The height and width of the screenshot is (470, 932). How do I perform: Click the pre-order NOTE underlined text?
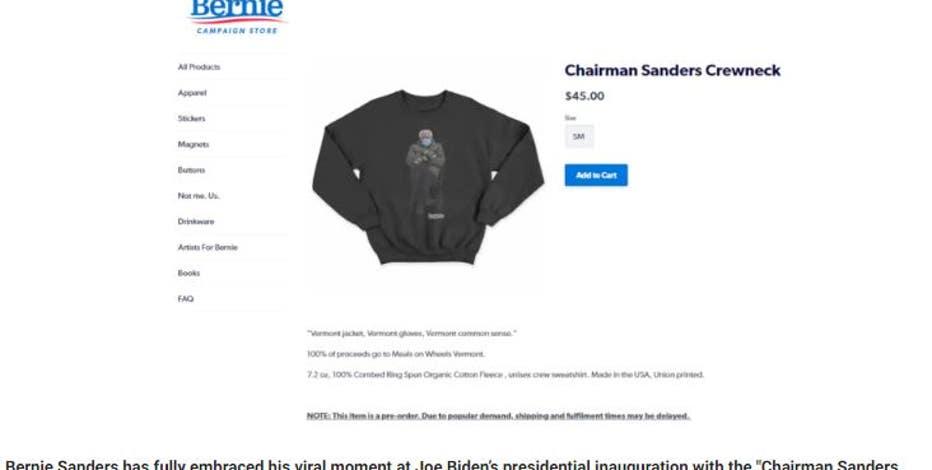(x=498, y=416)
